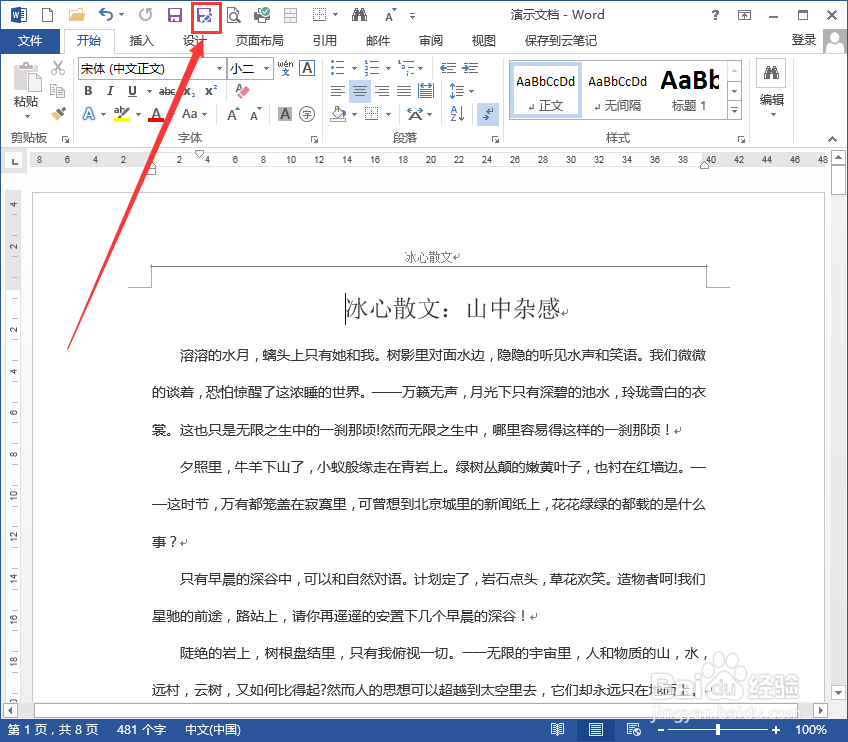
Task: Open the paste options dropdown under 粘贴
Action: click(27, 116)
